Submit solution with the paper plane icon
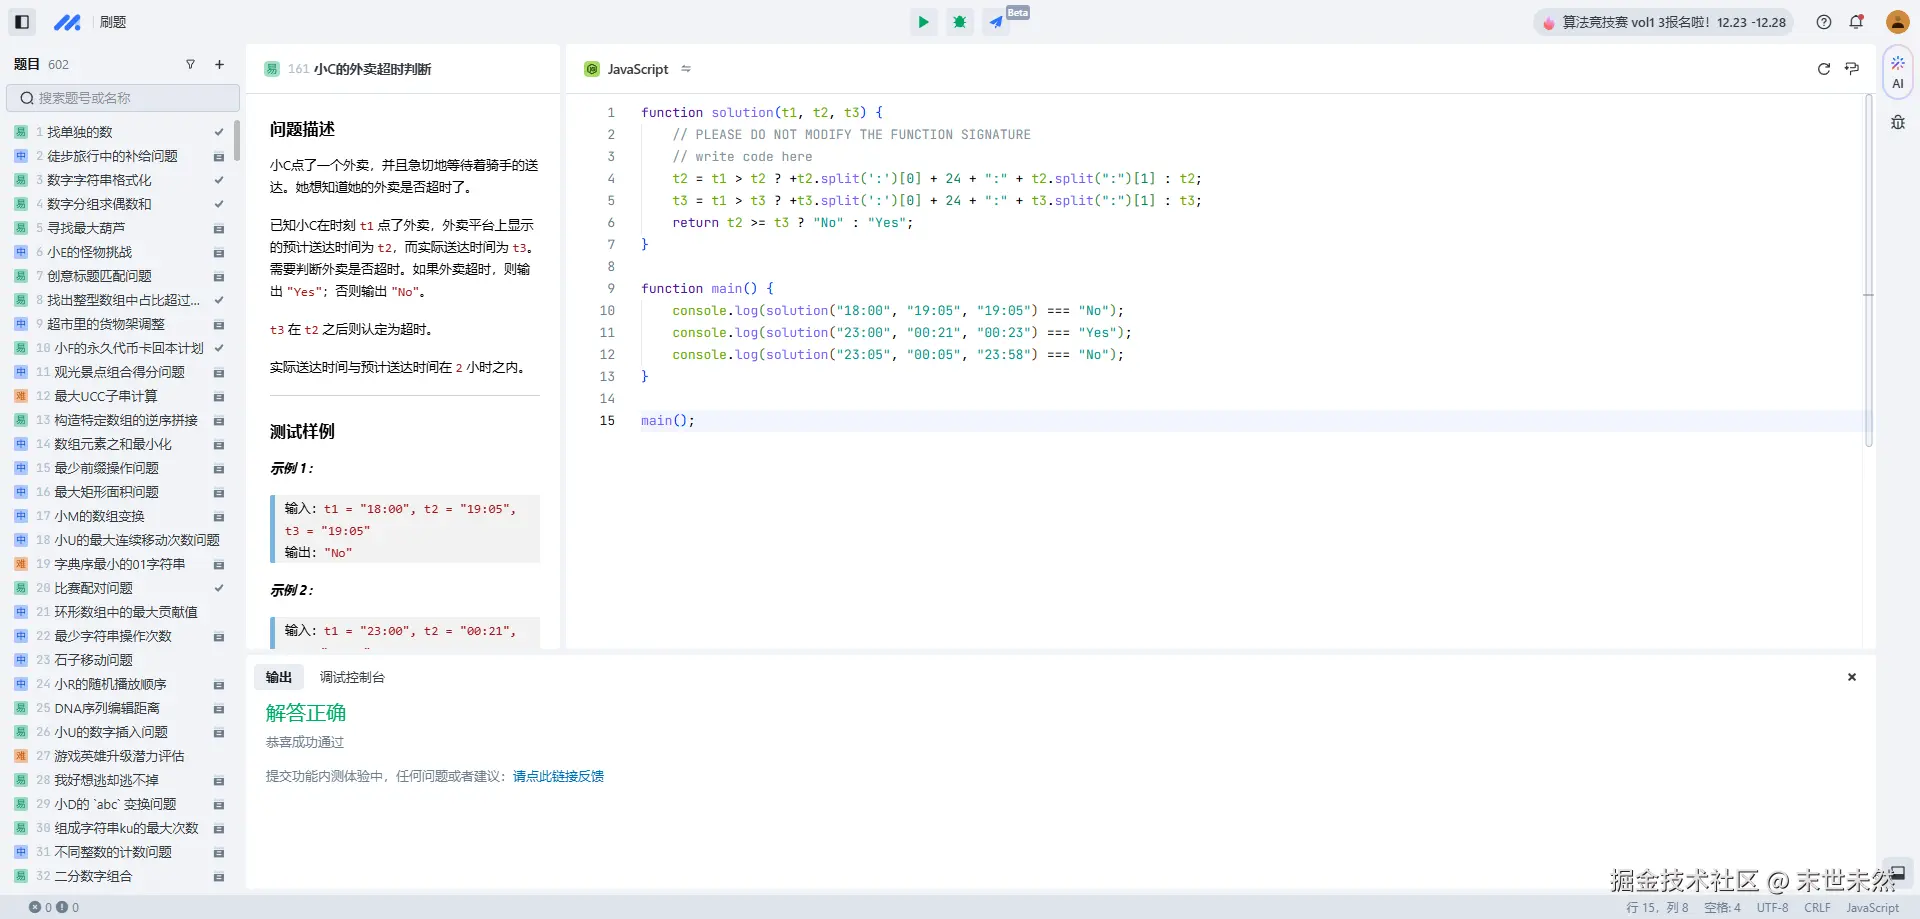 click(x=997, y=22)
